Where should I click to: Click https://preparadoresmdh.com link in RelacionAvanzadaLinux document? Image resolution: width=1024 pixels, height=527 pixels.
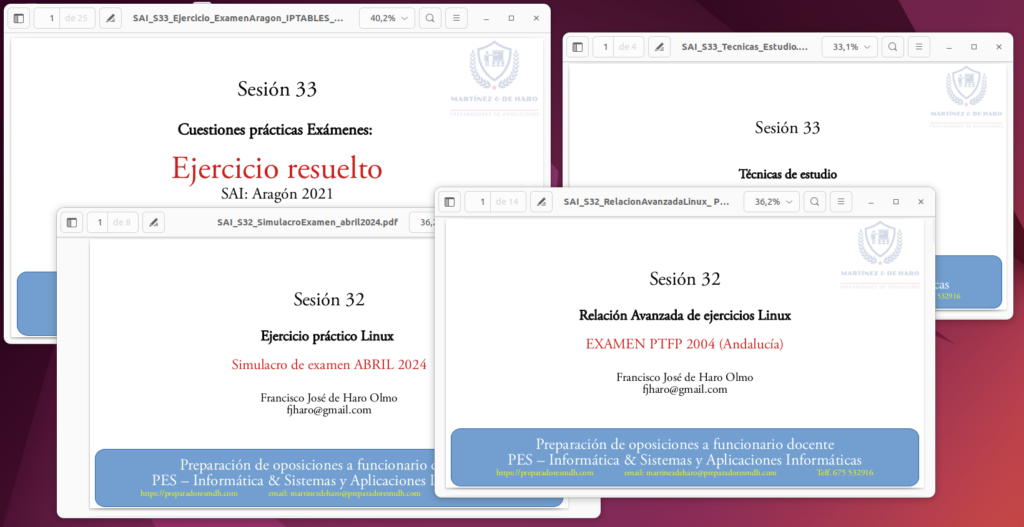pos(545,473)
